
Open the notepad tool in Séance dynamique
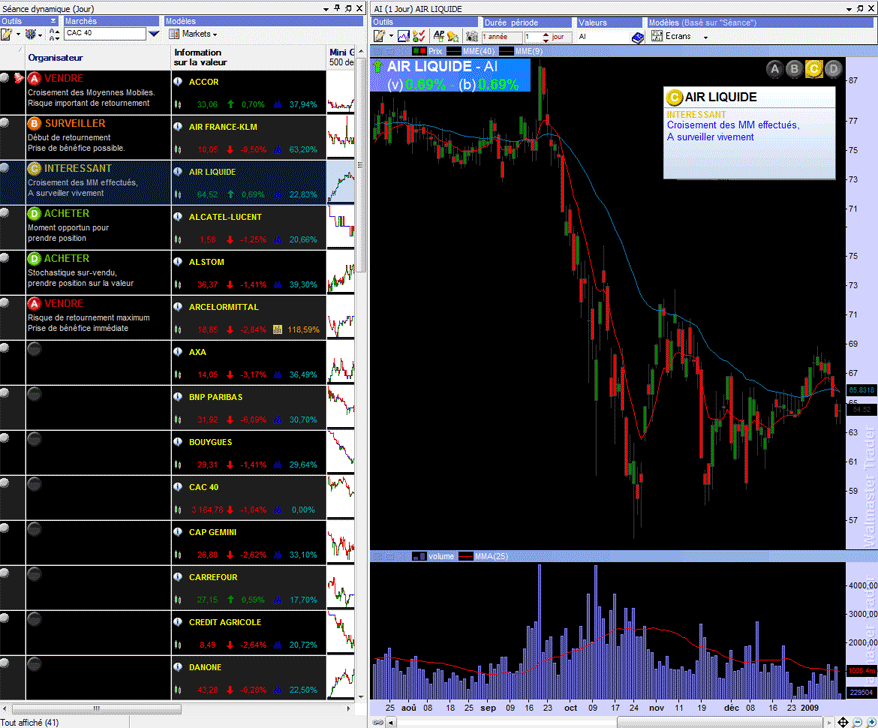coord(7,34)
